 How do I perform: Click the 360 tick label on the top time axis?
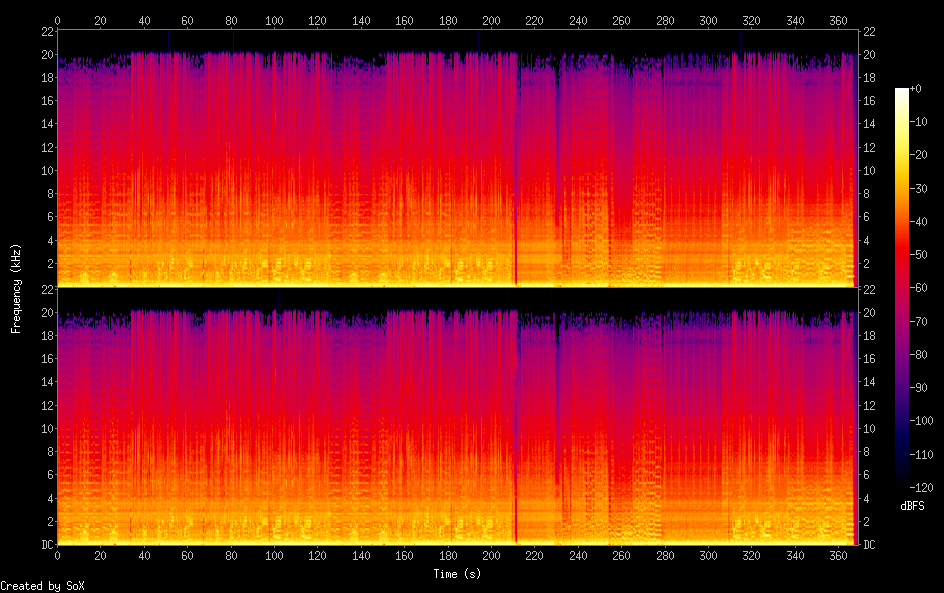tap(839, 20)
